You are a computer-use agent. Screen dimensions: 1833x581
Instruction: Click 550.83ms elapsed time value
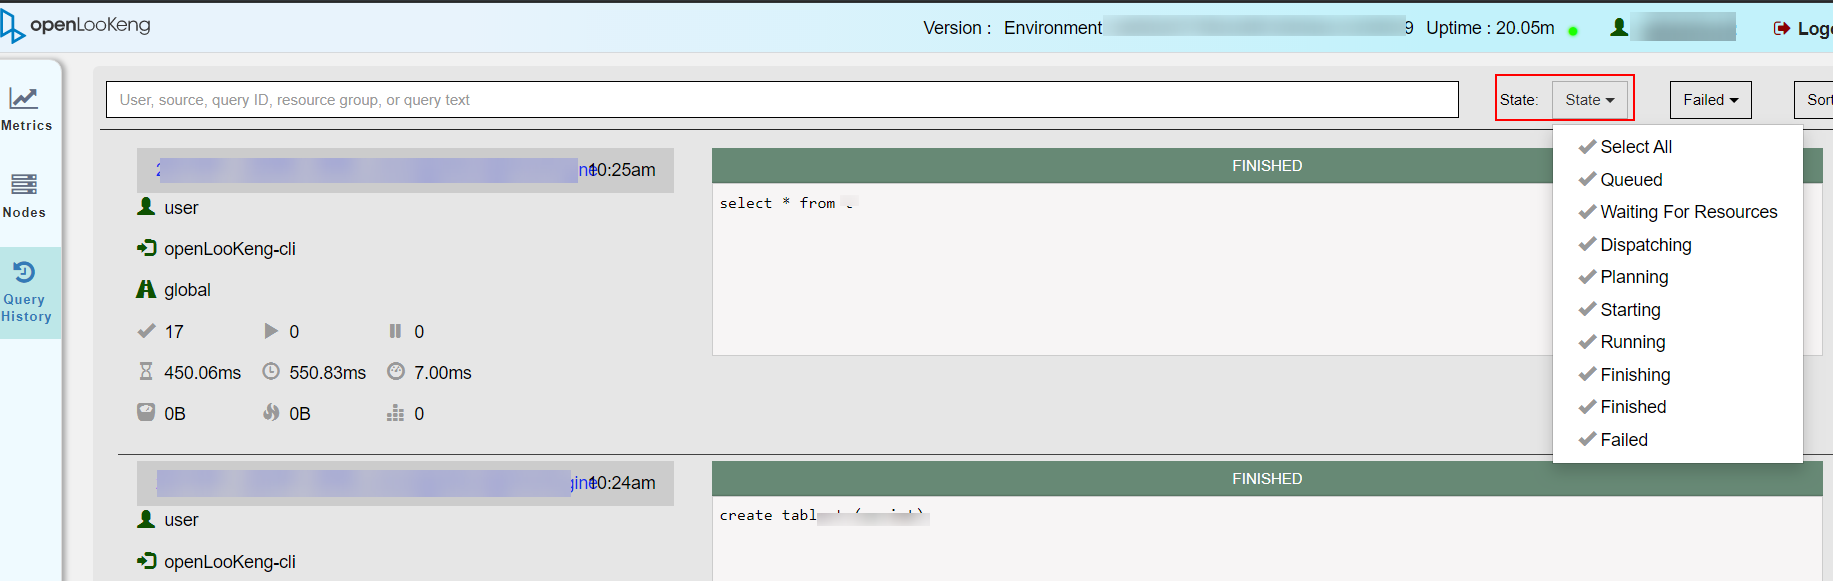(327, 373)
